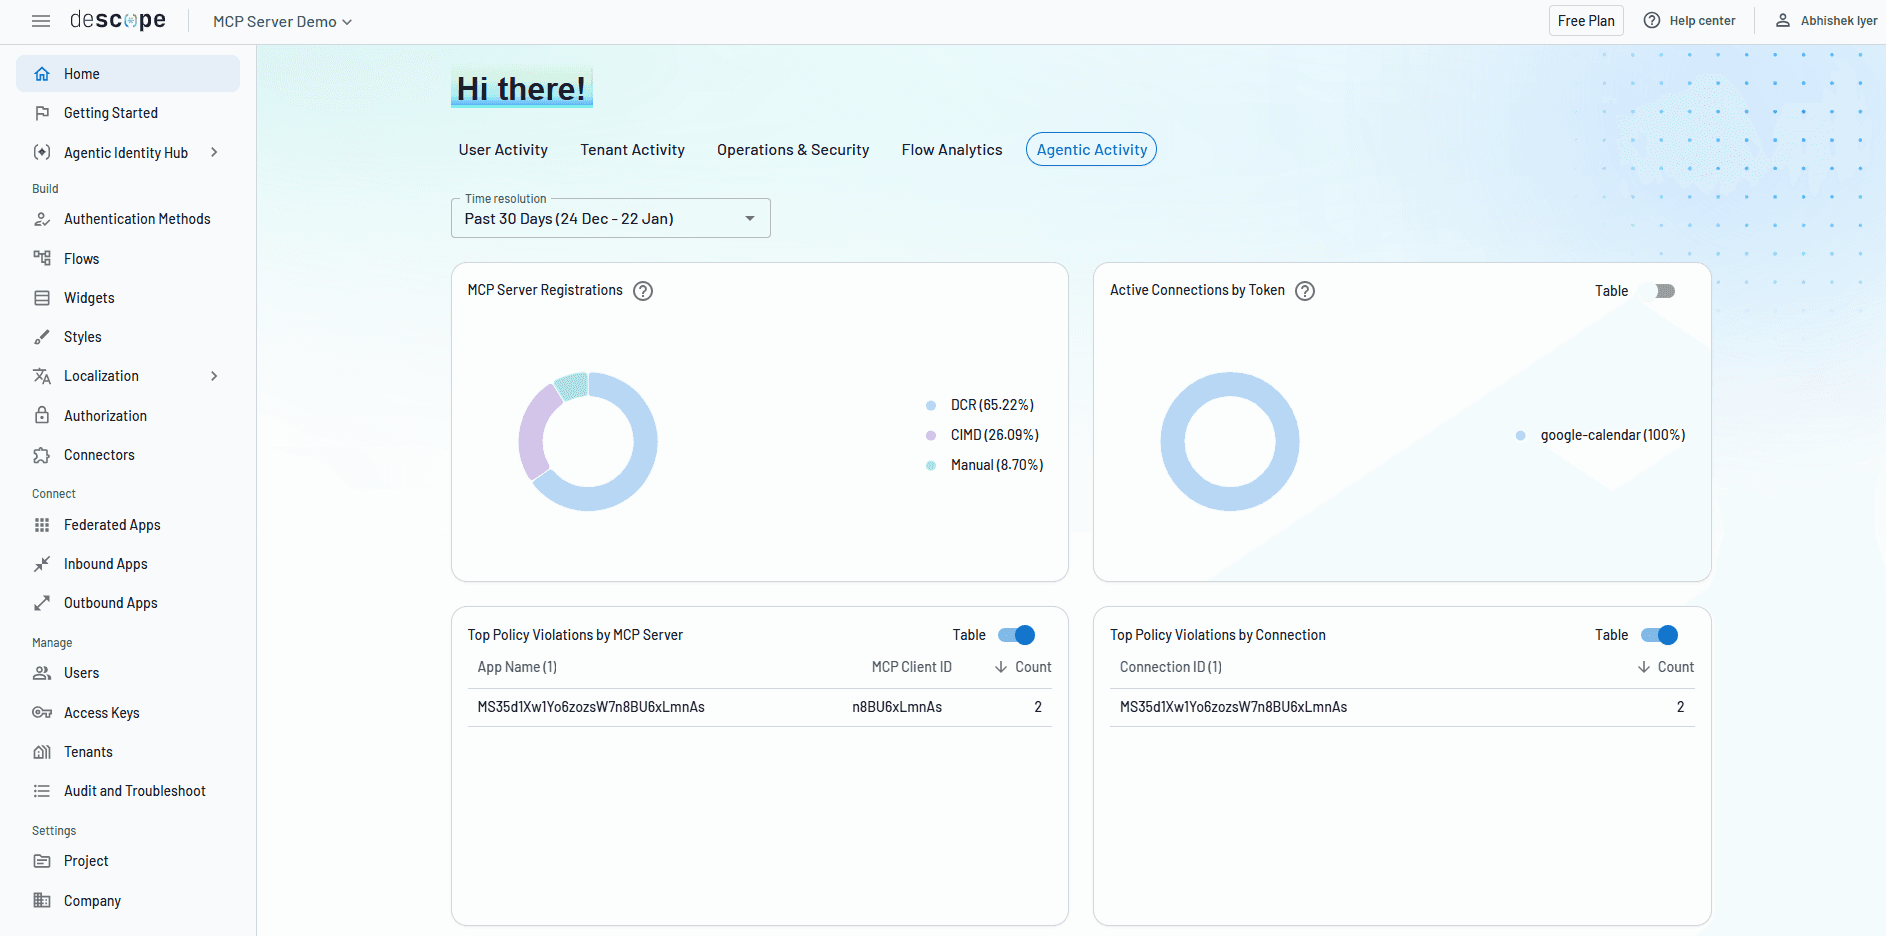The width and height of the screenshot is (1886, 936).
Task: Open the Access Keys section
Action: pos(100,712)
